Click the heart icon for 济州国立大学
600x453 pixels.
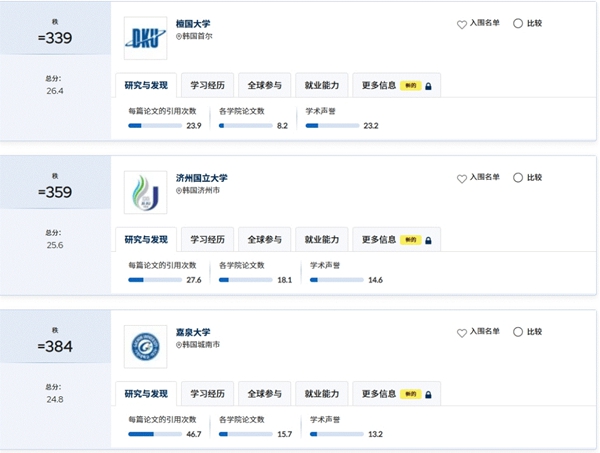click(x=462, y=179)
